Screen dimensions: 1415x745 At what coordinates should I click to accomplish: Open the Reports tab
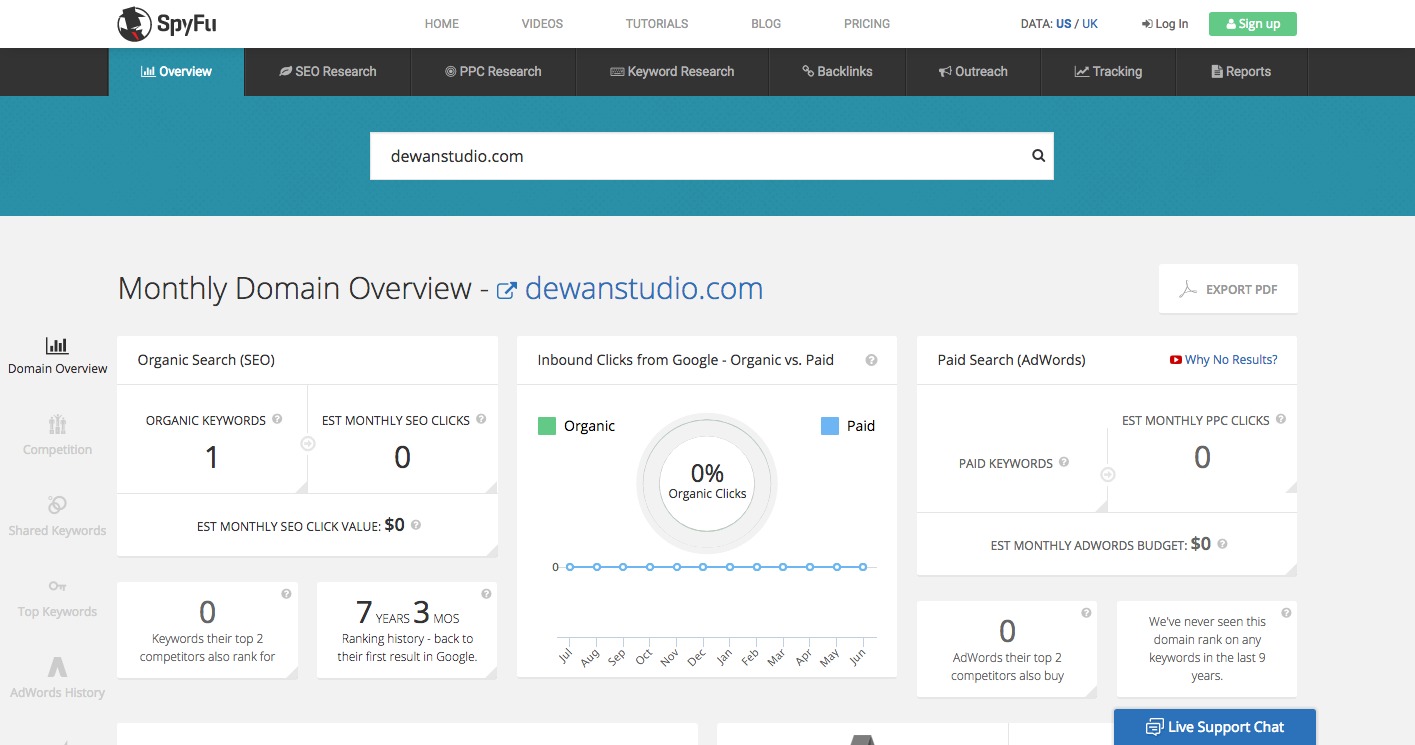(x=1241, y=72)
